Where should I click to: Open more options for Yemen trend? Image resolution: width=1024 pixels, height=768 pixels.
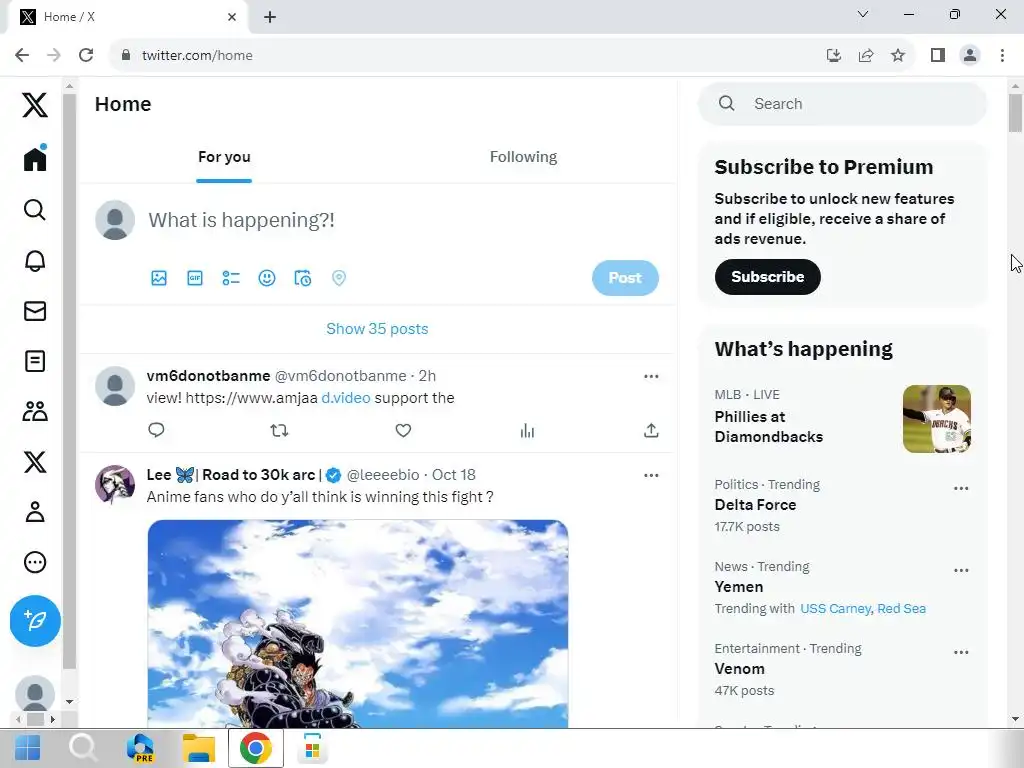(x=961, y=570)
